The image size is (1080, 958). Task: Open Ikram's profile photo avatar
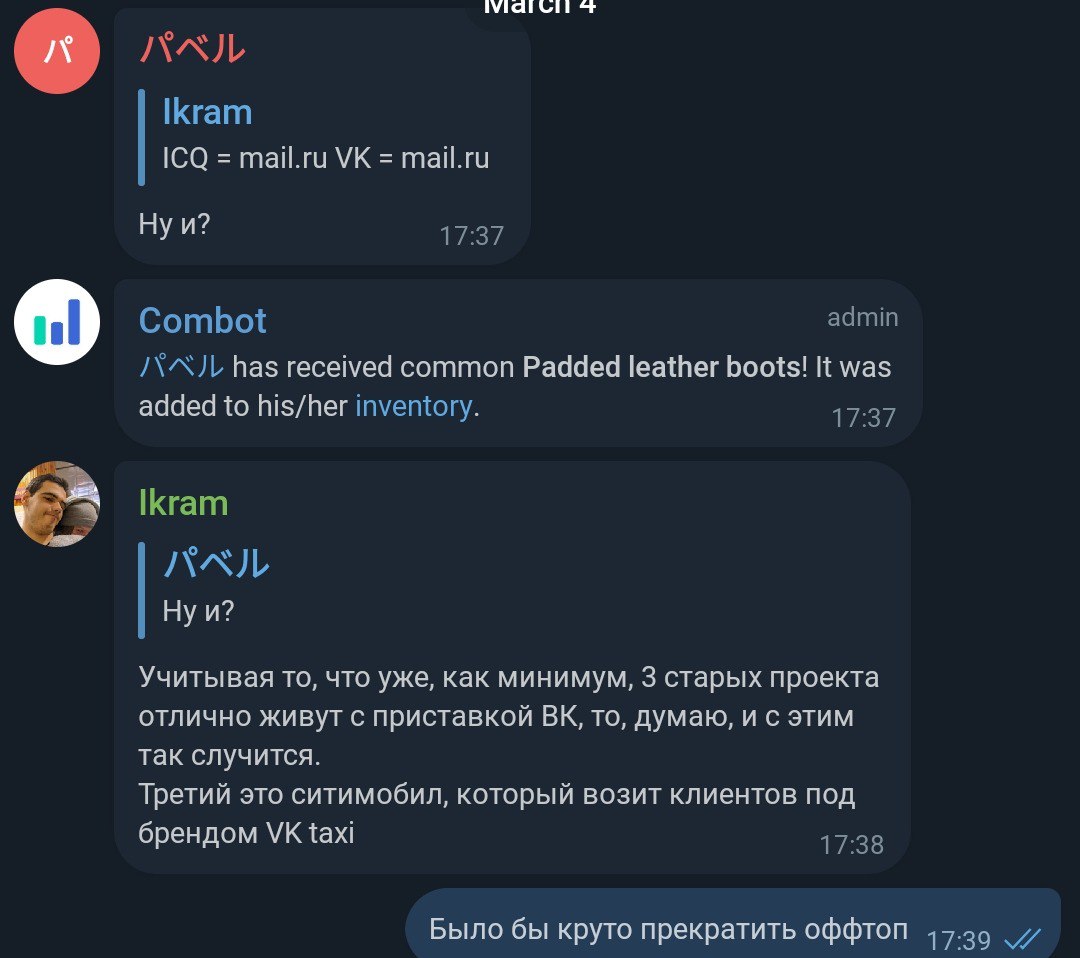coord(56,503)
